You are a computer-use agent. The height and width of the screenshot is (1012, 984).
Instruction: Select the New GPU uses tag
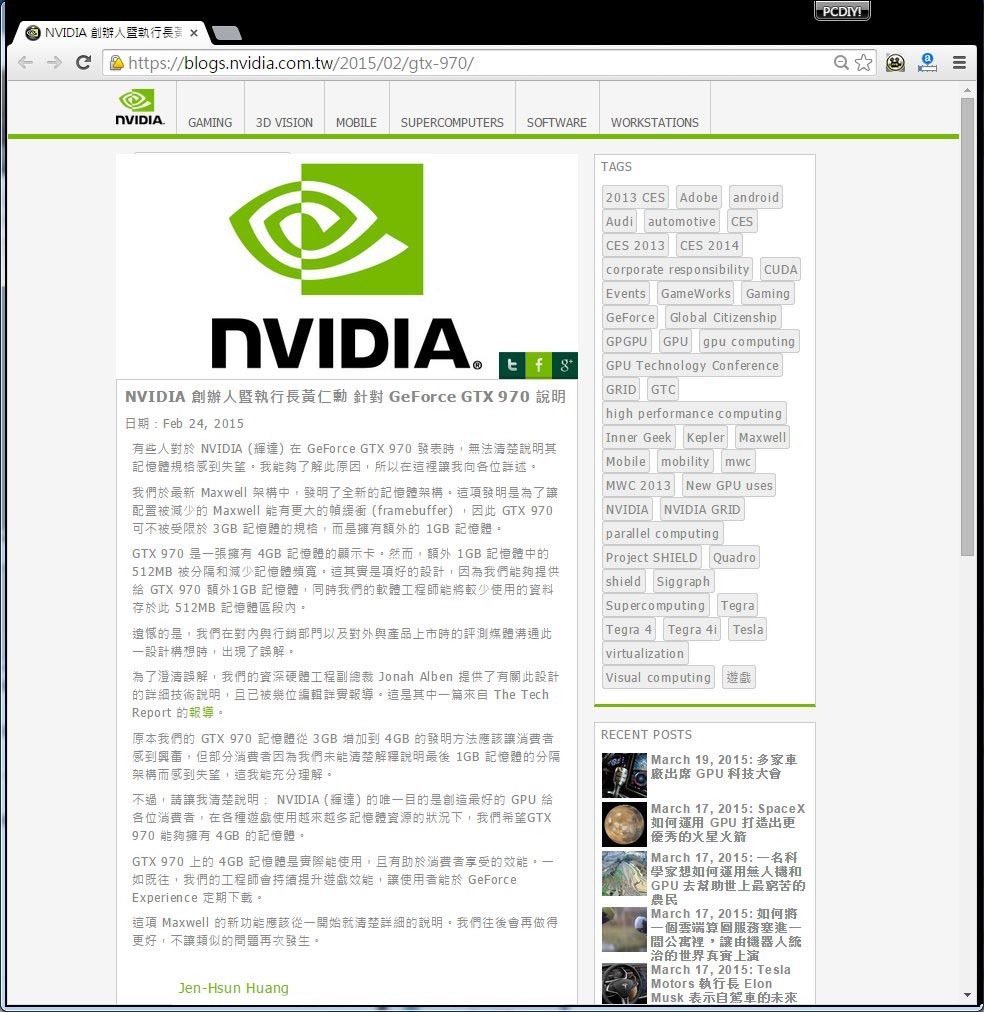[x=729, y=485]
